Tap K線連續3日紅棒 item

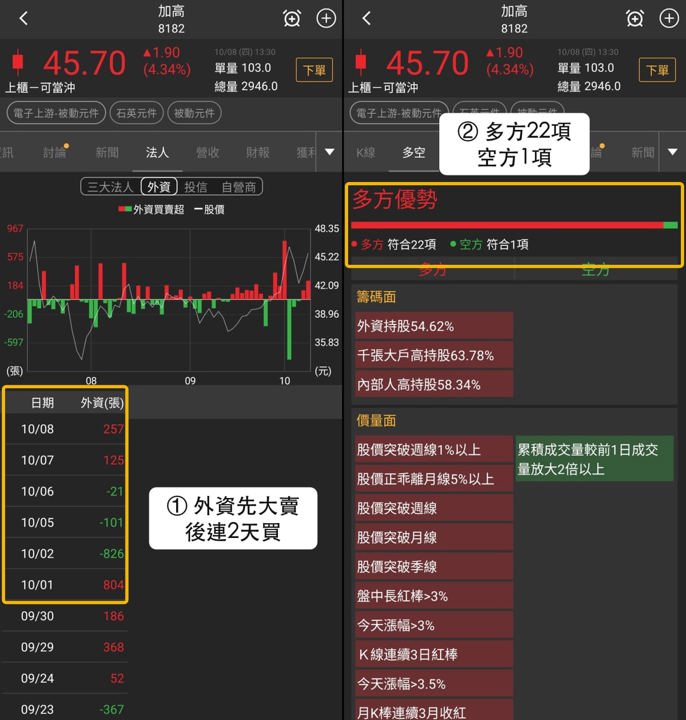point(433,654)
